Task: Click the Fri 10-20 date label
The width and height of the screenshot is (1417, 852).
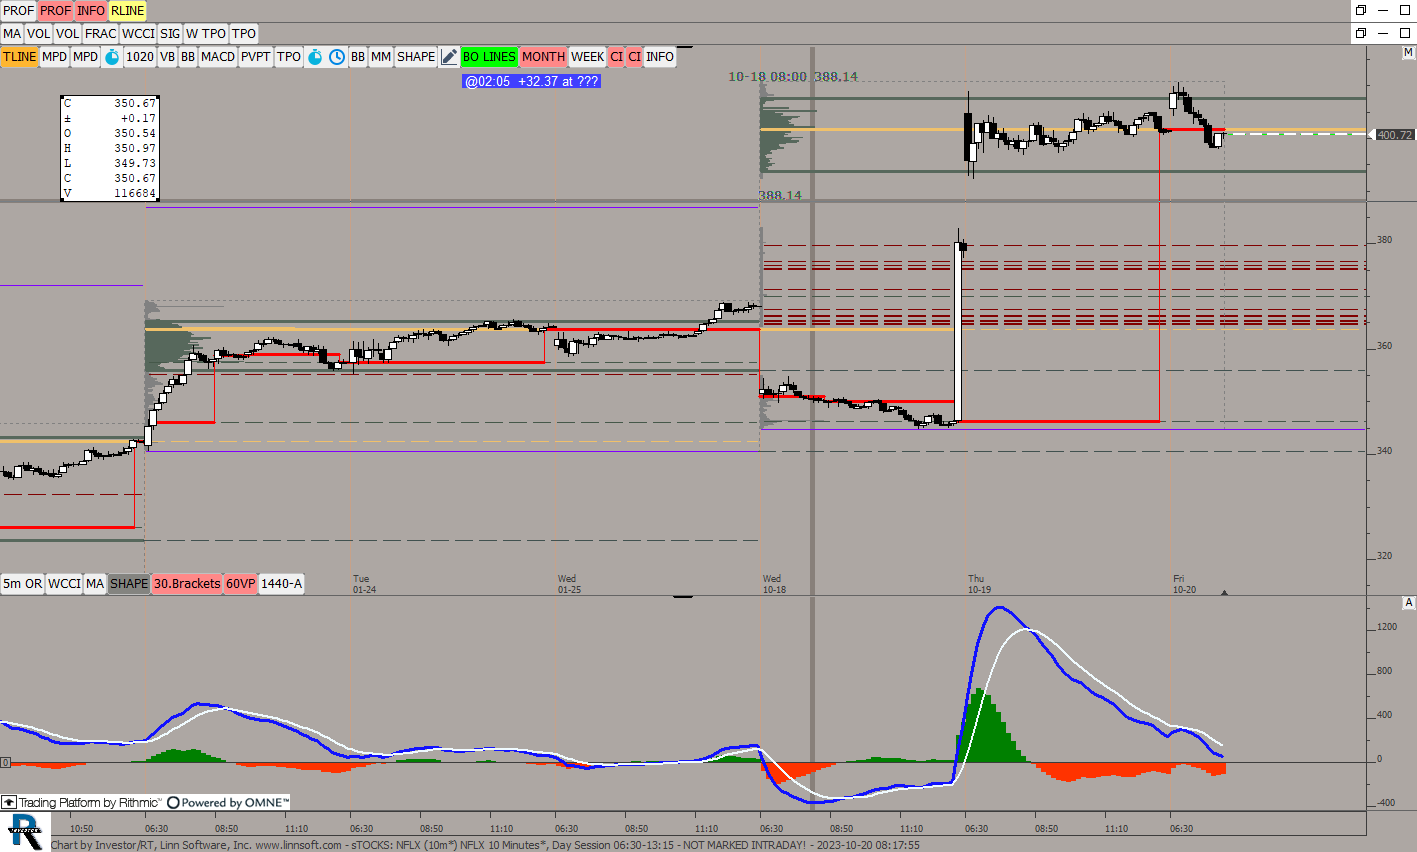Action: [1184, 584]
